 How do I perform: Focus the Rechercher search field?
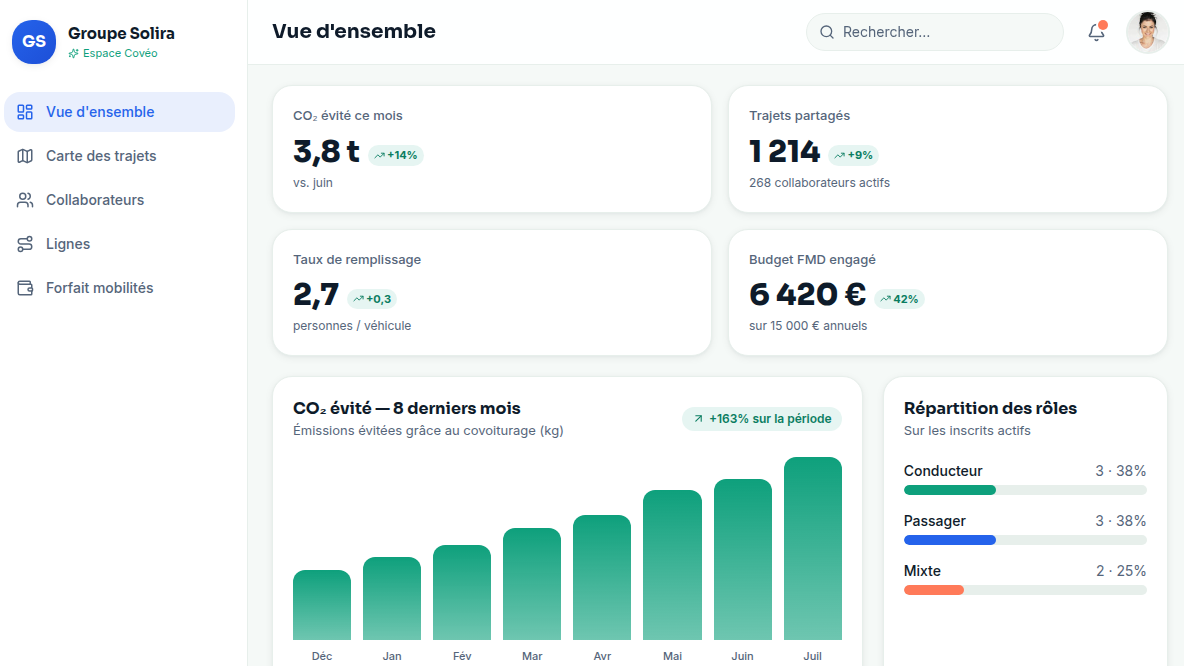(935, 32)
